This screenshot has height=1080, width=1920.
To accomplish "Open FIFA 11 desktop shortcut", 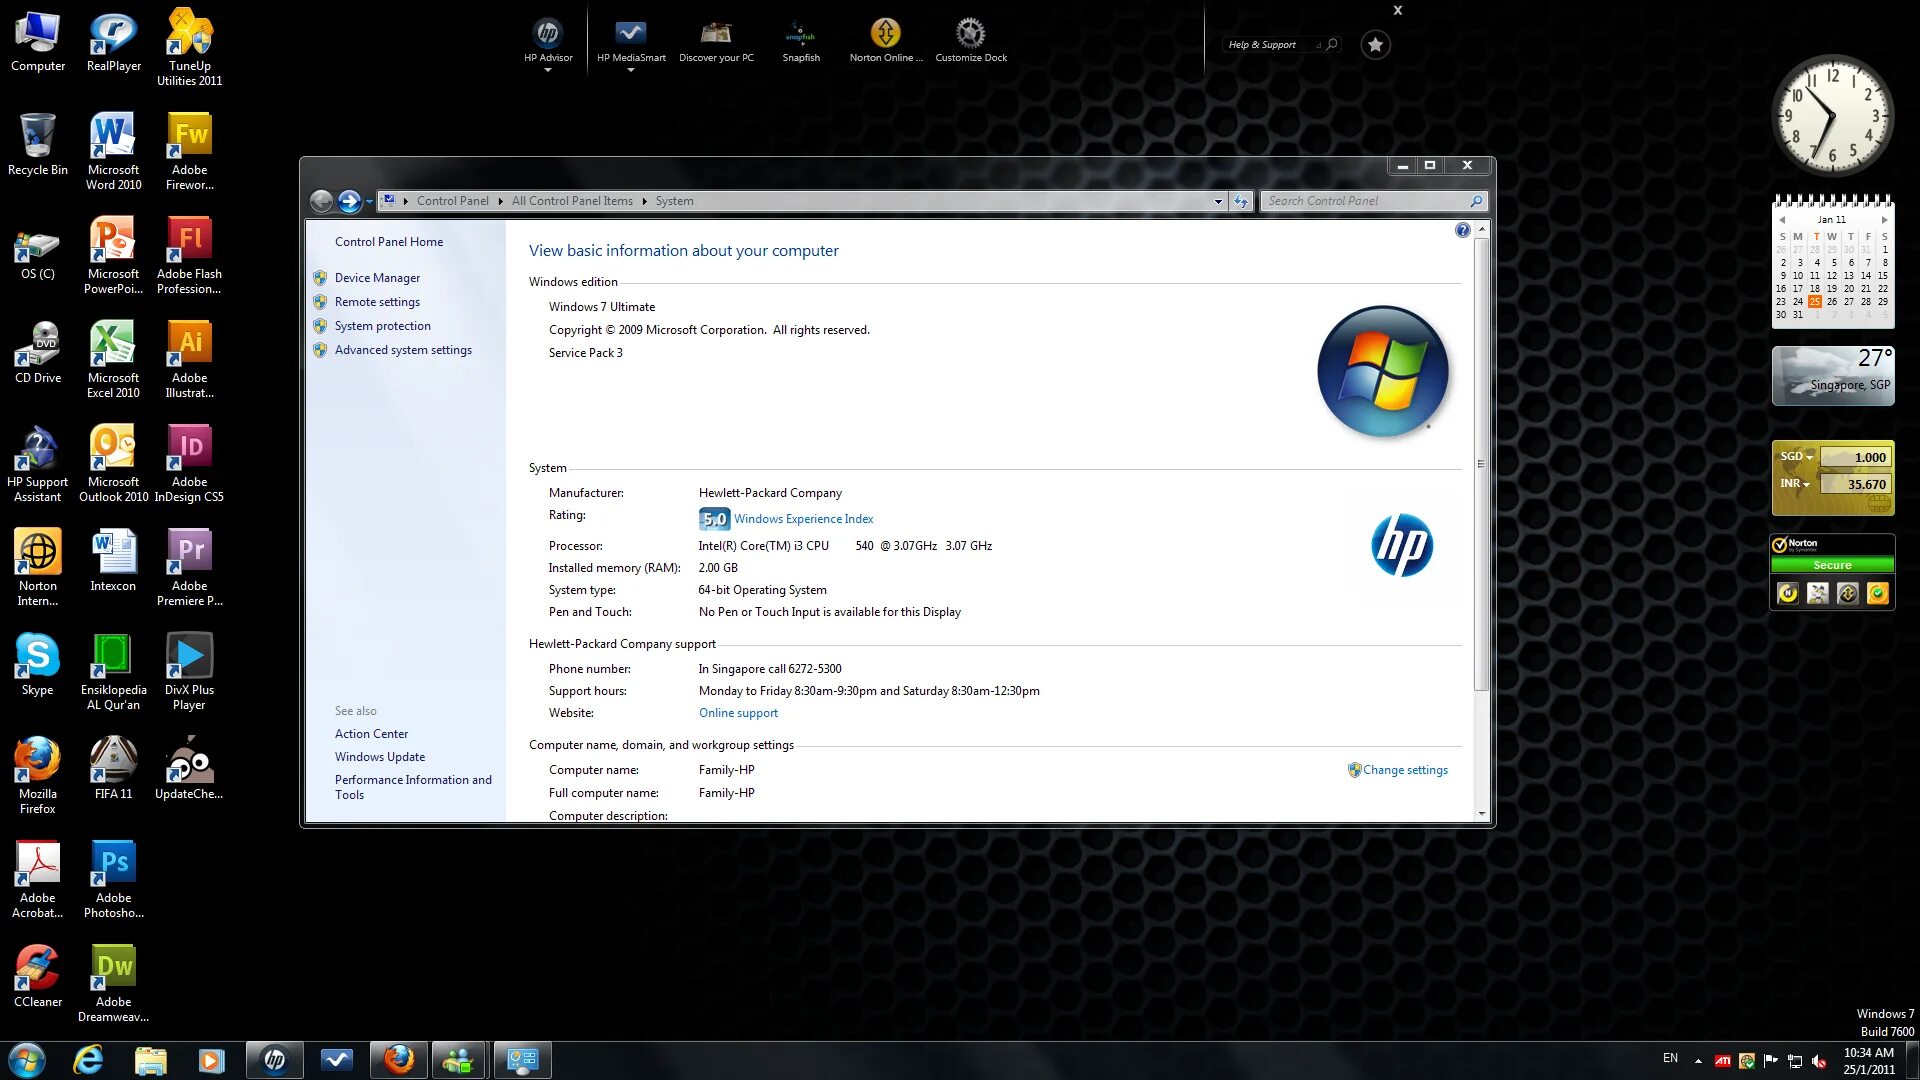I will pos(113,768).
